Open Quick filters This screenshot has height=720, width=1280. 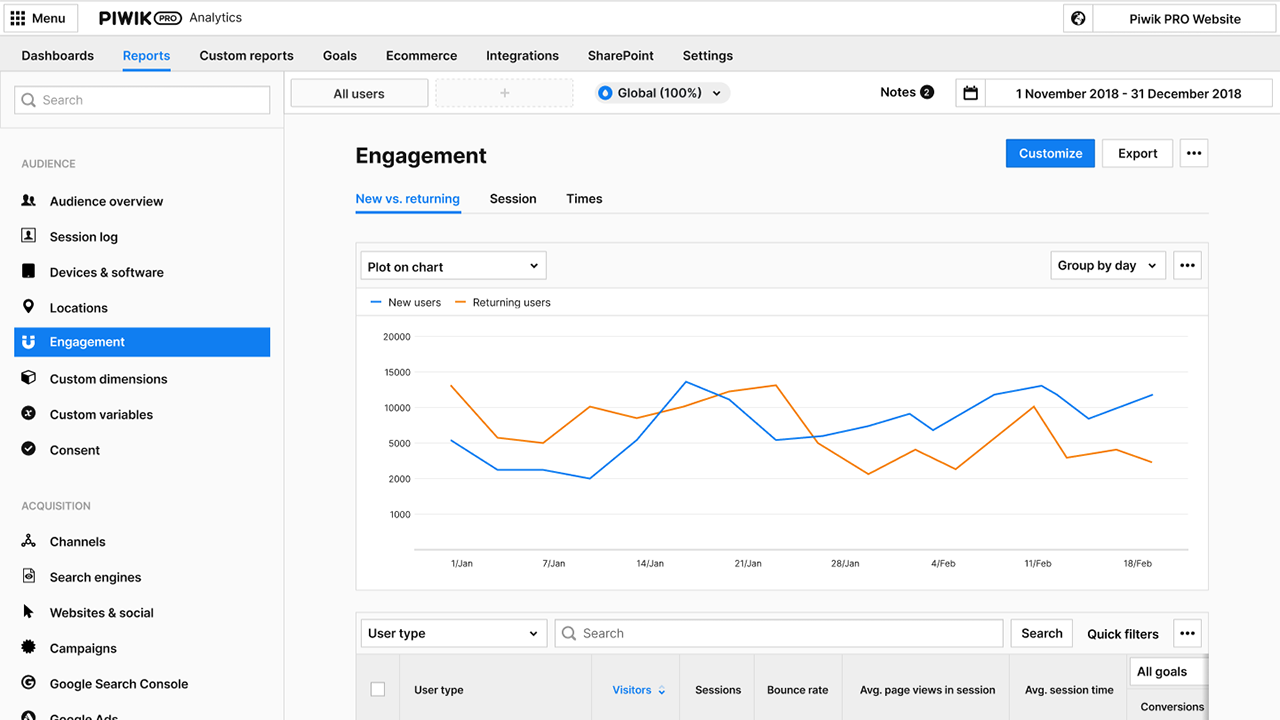tap(1123, 634)
